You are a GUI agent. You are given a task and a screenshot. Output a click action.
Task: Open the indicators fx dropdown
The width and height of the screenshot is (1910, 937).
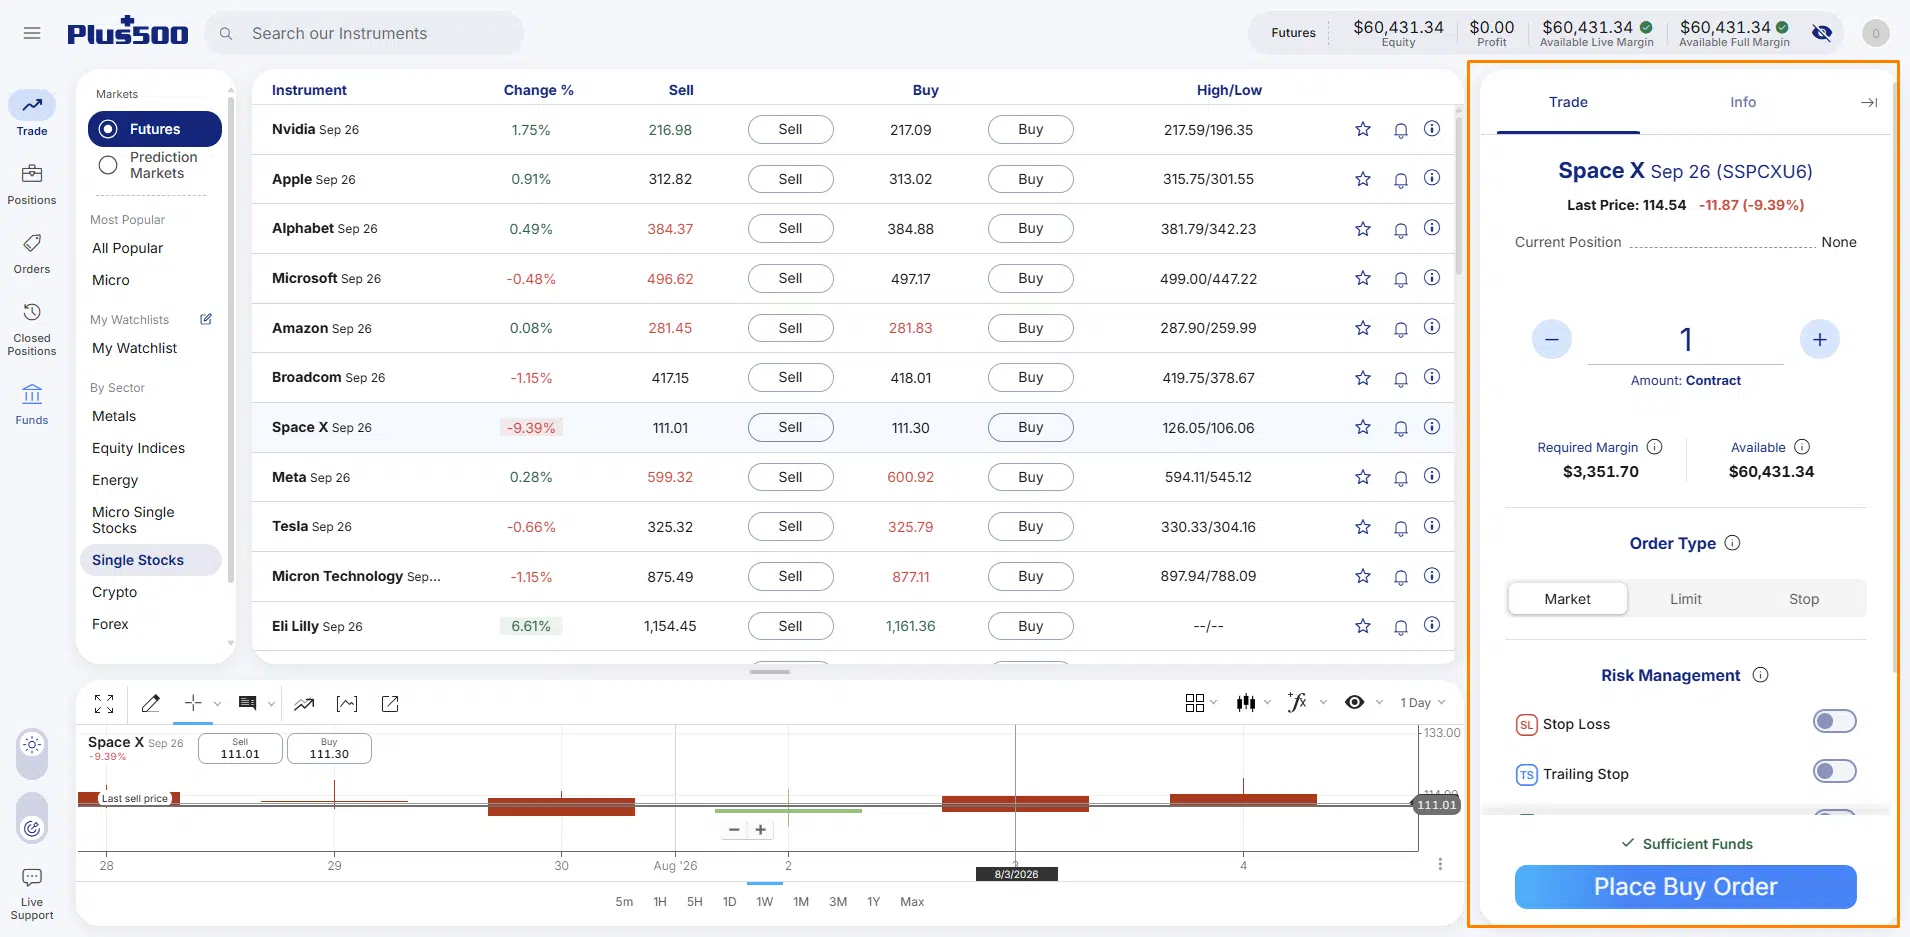tap(1306, 703)
